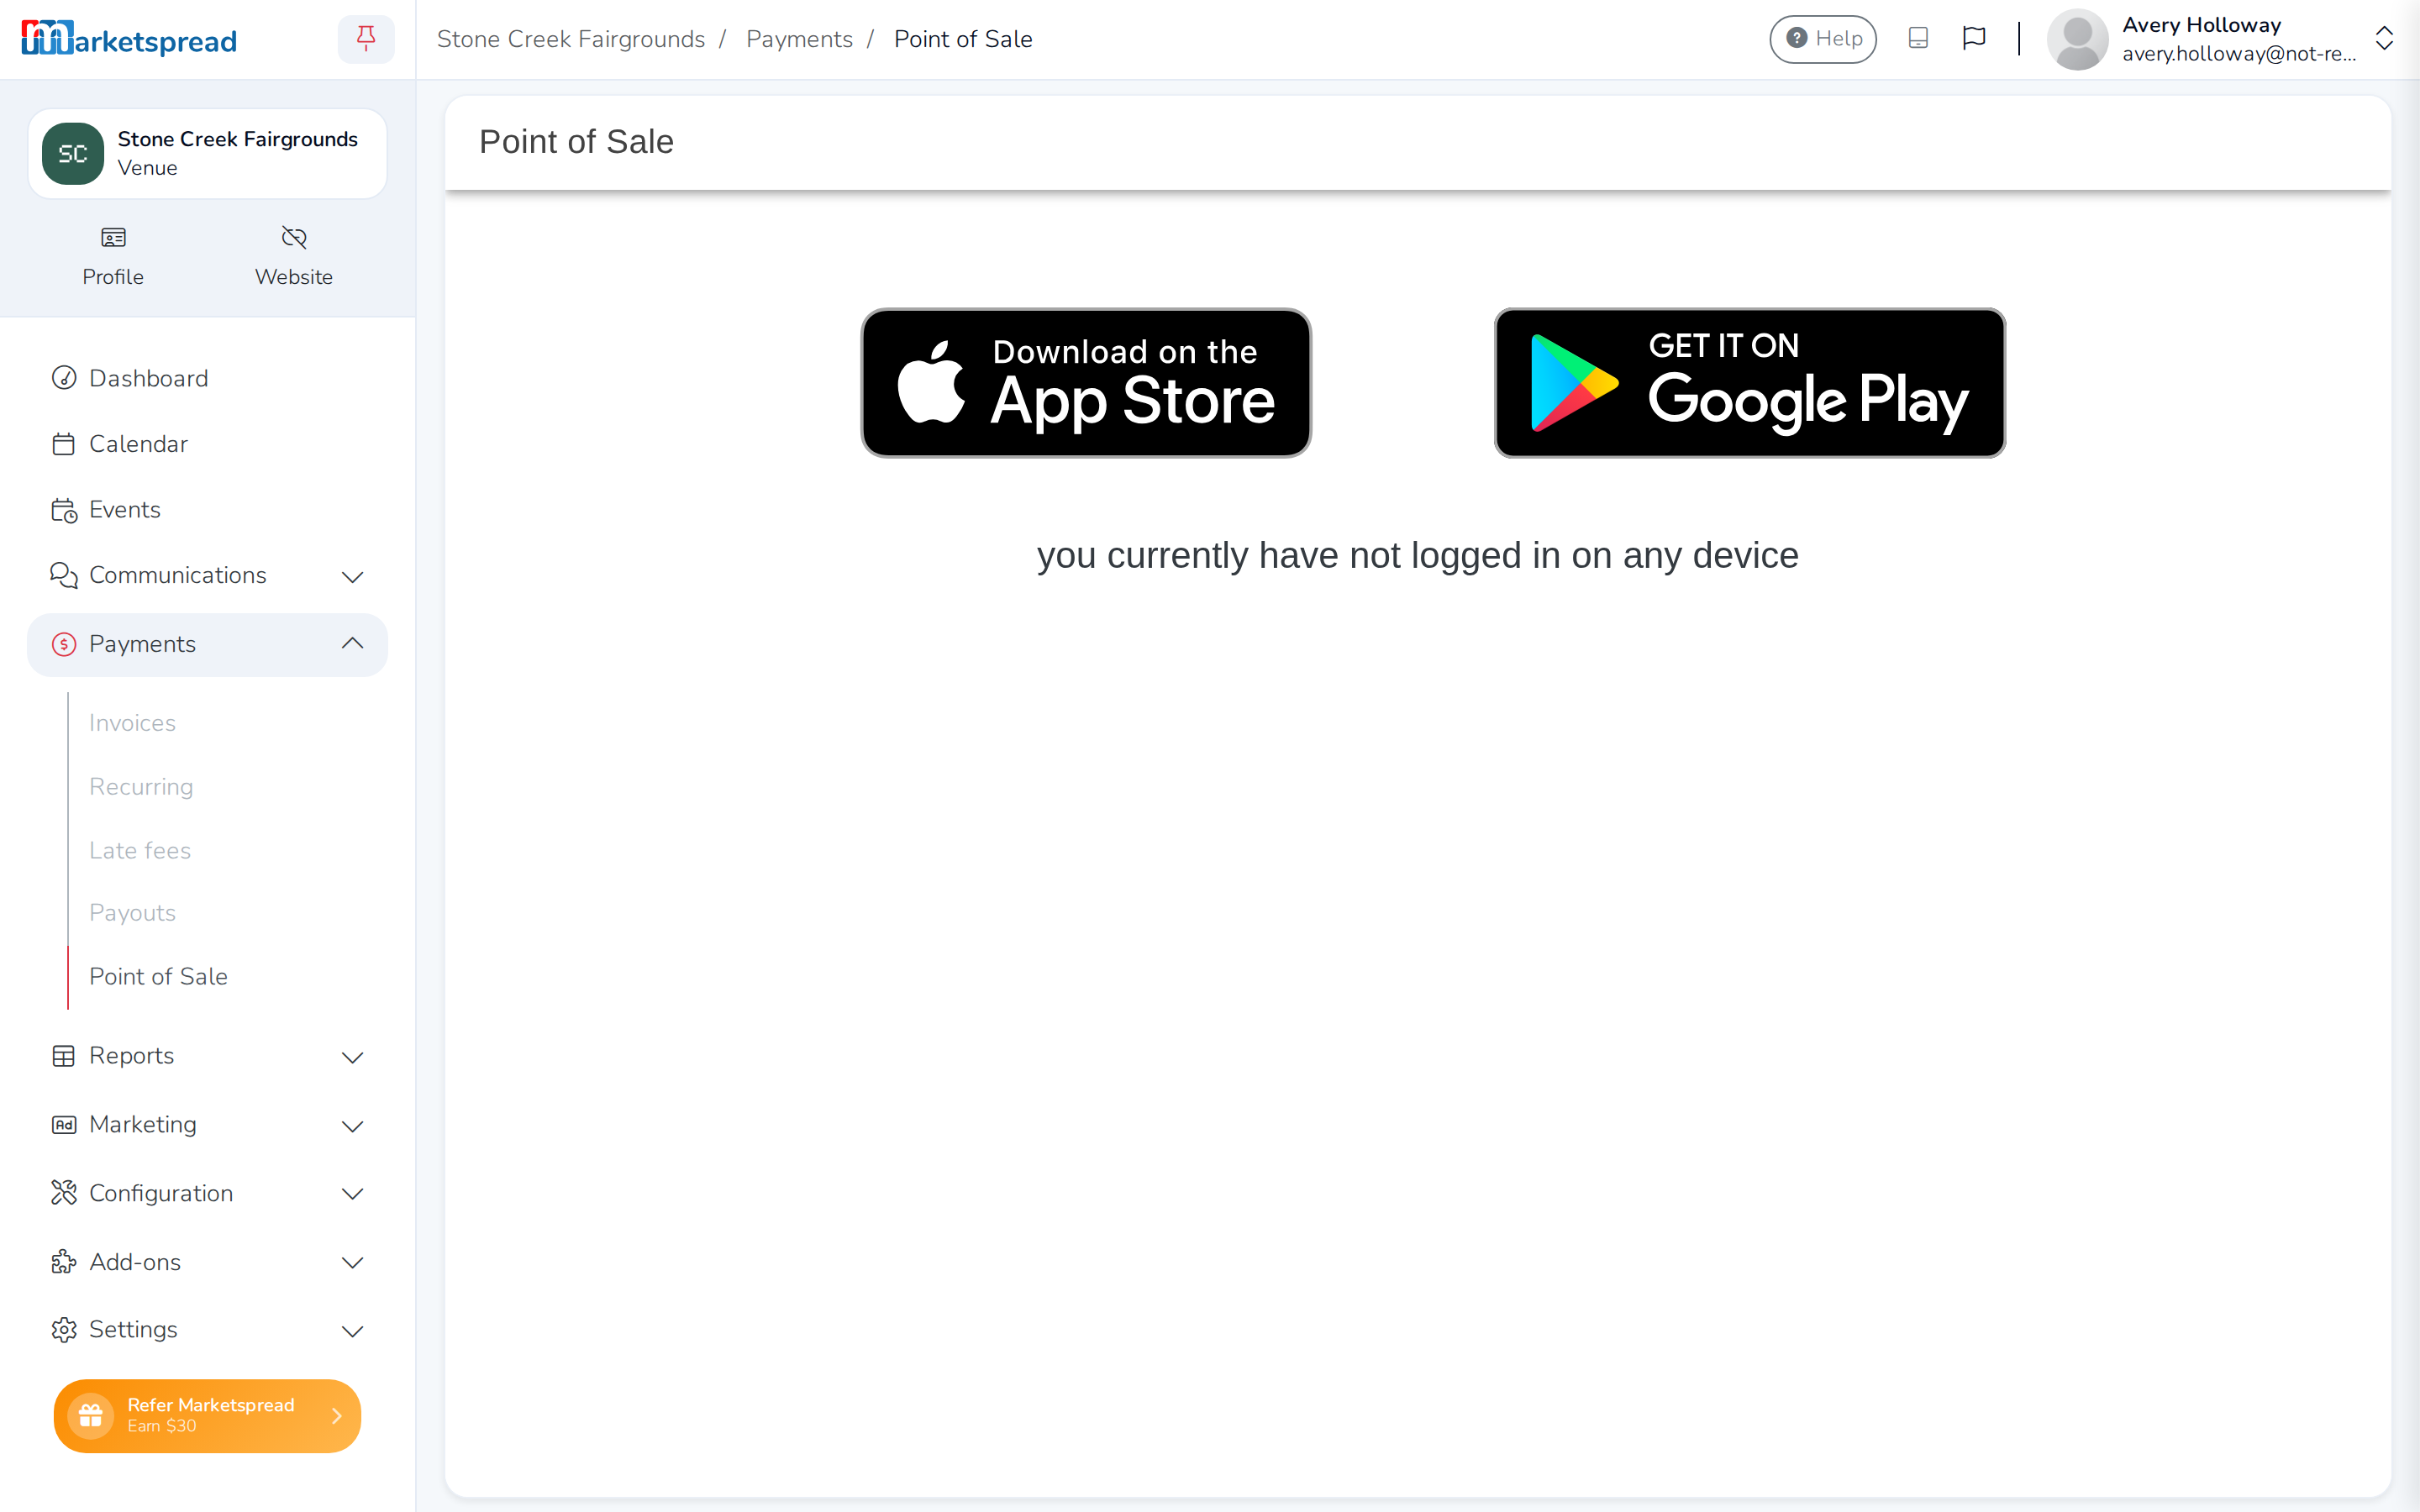Click Get it on Google Play badge
The image size is (2420, 1512).
coord(1749,383)
